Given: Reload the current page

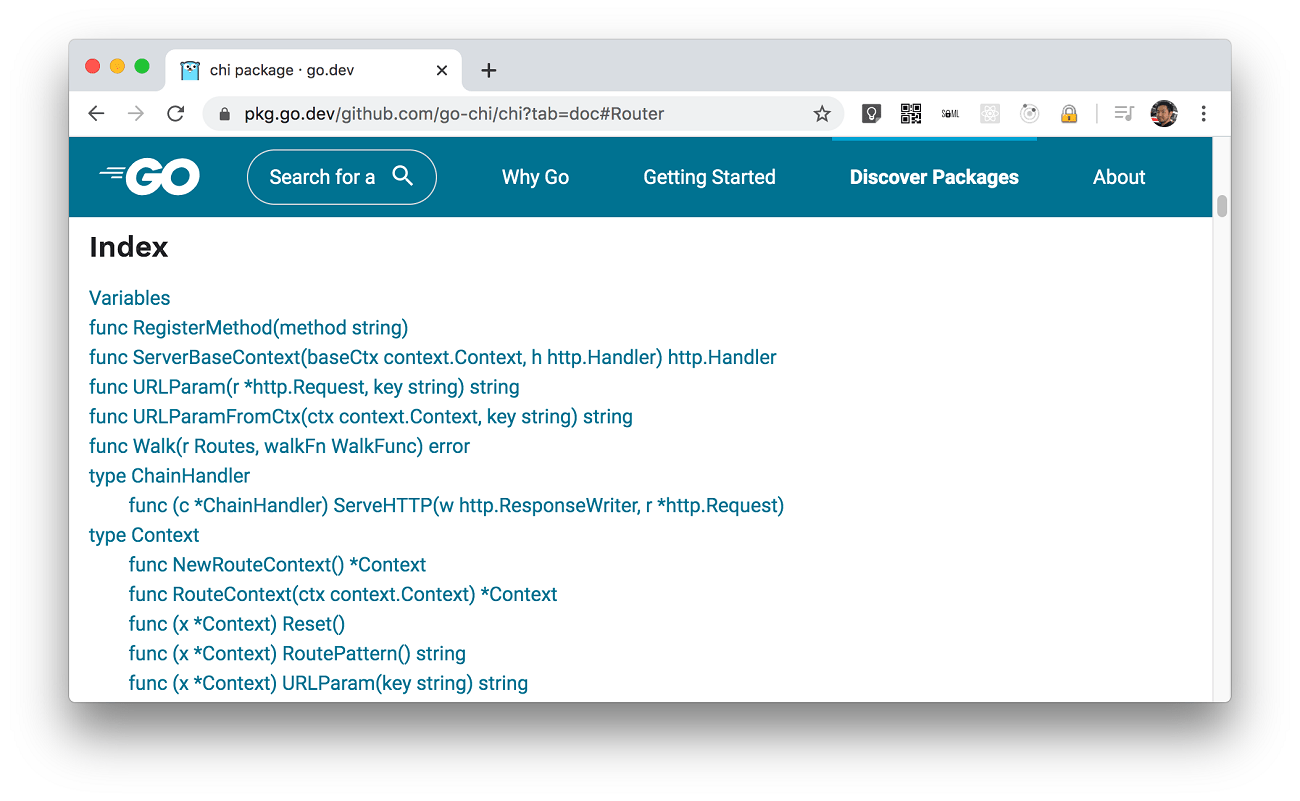Looking at the screenshot, I should 176,114.
